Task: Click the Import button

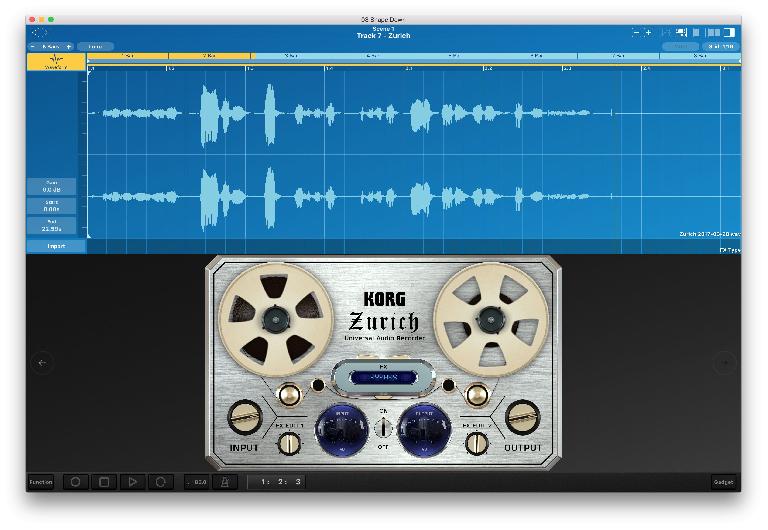Action: (56, 246)
